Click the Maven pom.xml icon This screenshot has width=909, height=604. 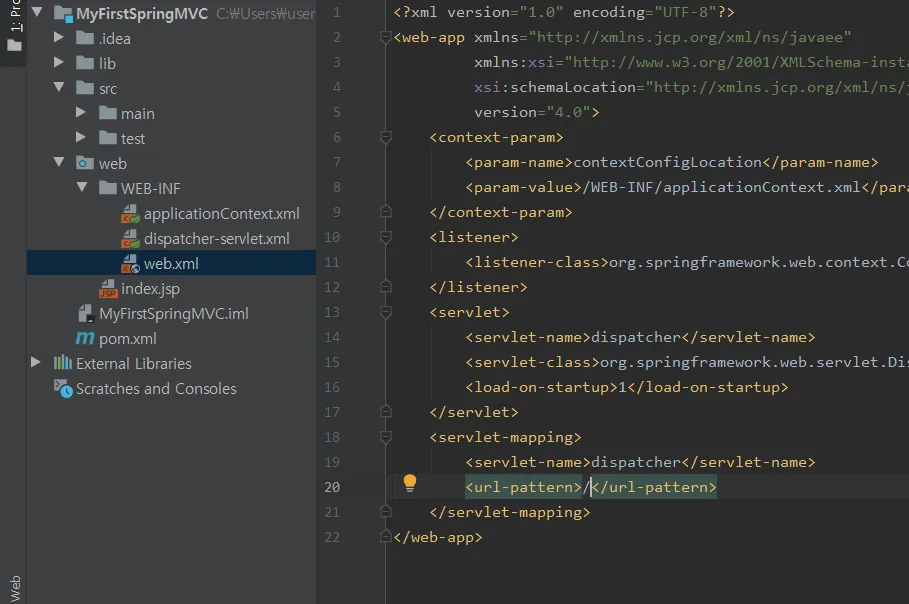click(x=85, y=339)
